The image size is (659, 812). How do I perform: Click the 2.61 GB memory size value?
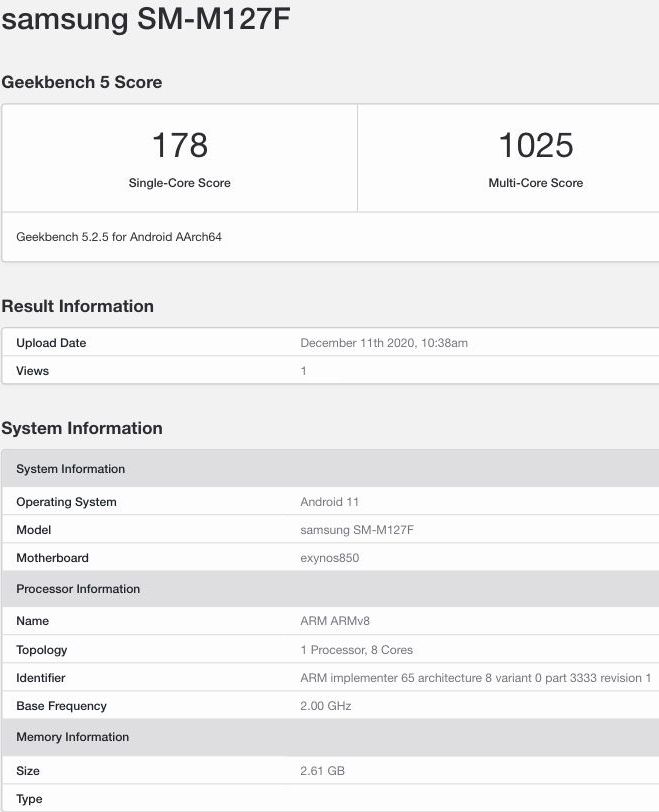point(323,771)
